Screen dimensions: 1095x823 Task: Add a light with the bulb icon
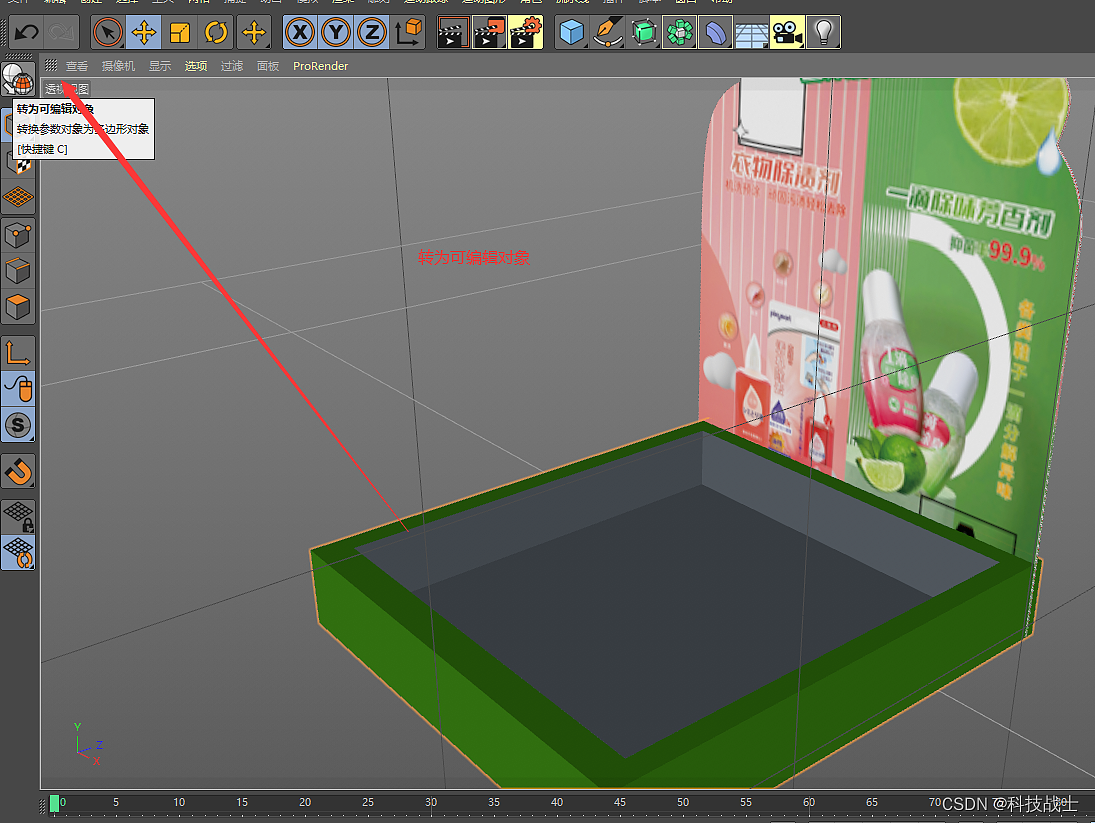click(x=823, y=32)
